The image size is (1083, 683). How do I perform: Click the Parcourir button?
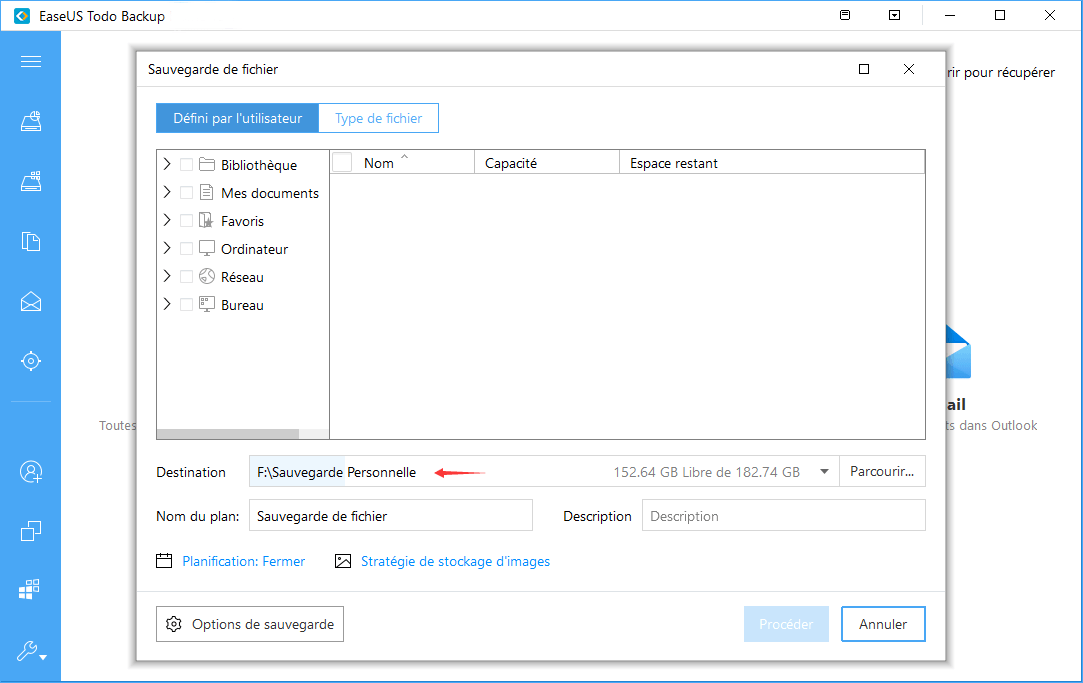click(x=882, y=471)
